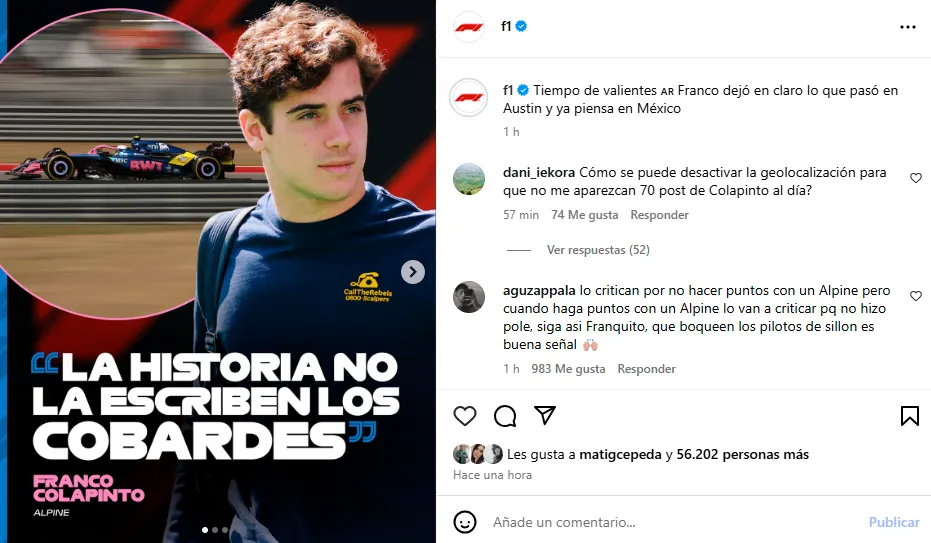Reply to dani_iekora's comment
931x543 pixels.
point(659,215)
